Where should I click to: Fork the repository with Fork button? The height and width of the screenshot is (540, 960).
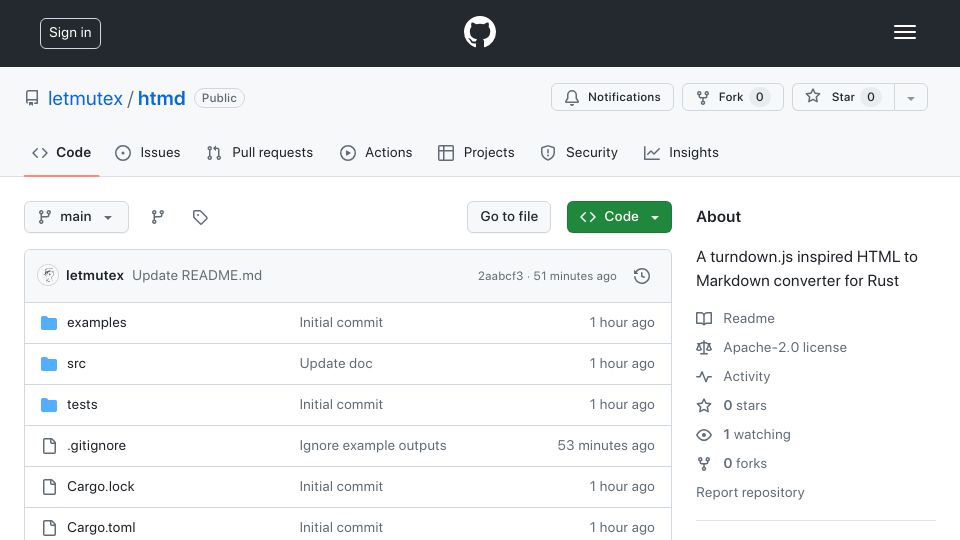point(733,97)
